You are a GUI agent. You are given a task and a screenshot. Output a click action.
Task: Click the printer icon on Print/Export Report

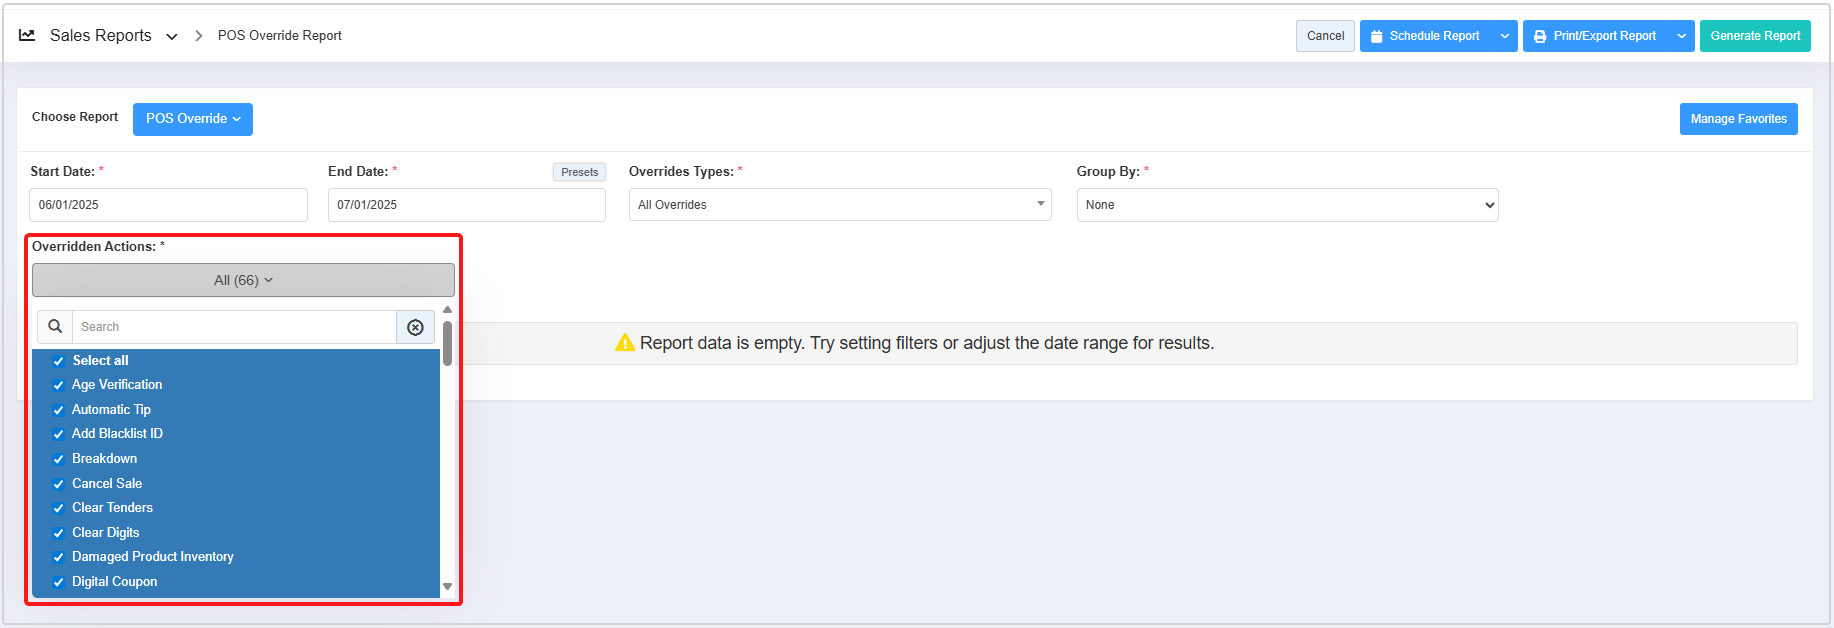click(x=1540, y=36)
